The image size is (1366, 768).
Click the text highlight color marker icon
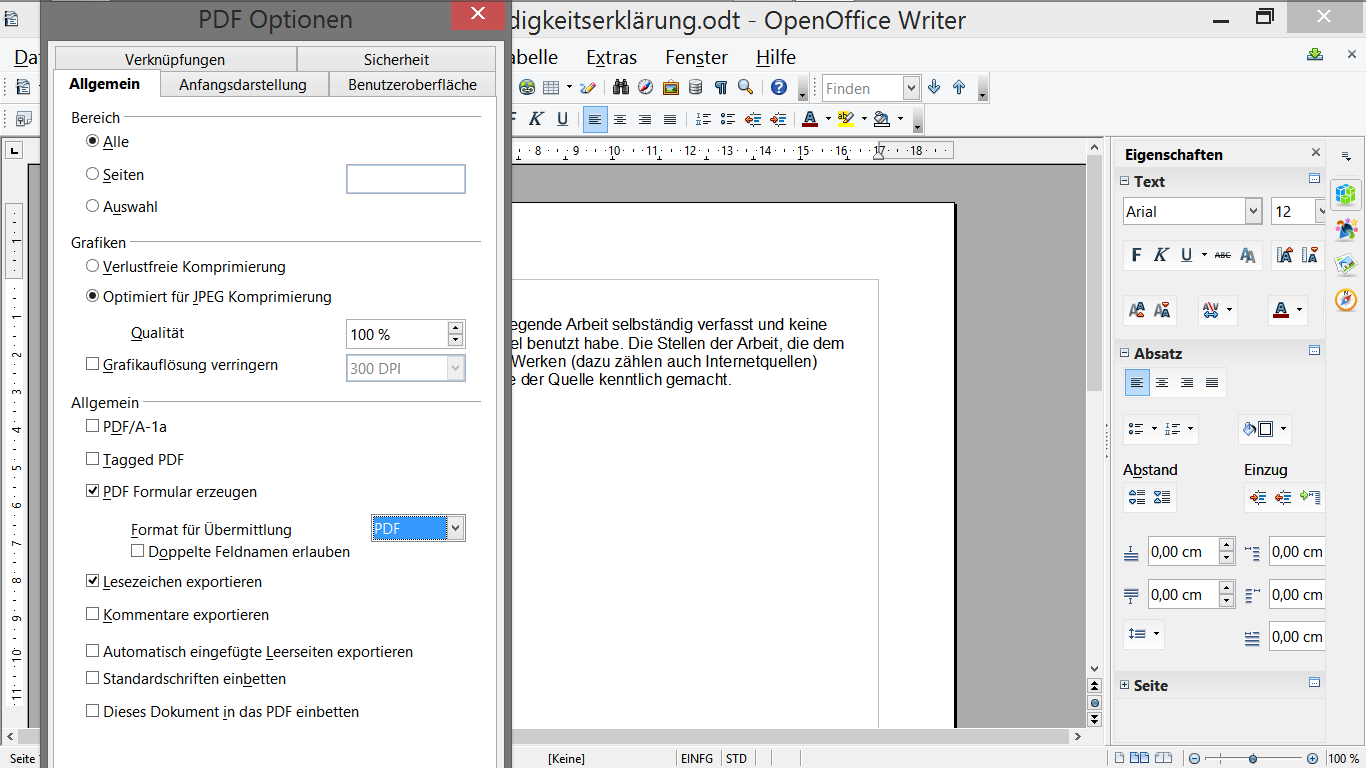[846, 119]
